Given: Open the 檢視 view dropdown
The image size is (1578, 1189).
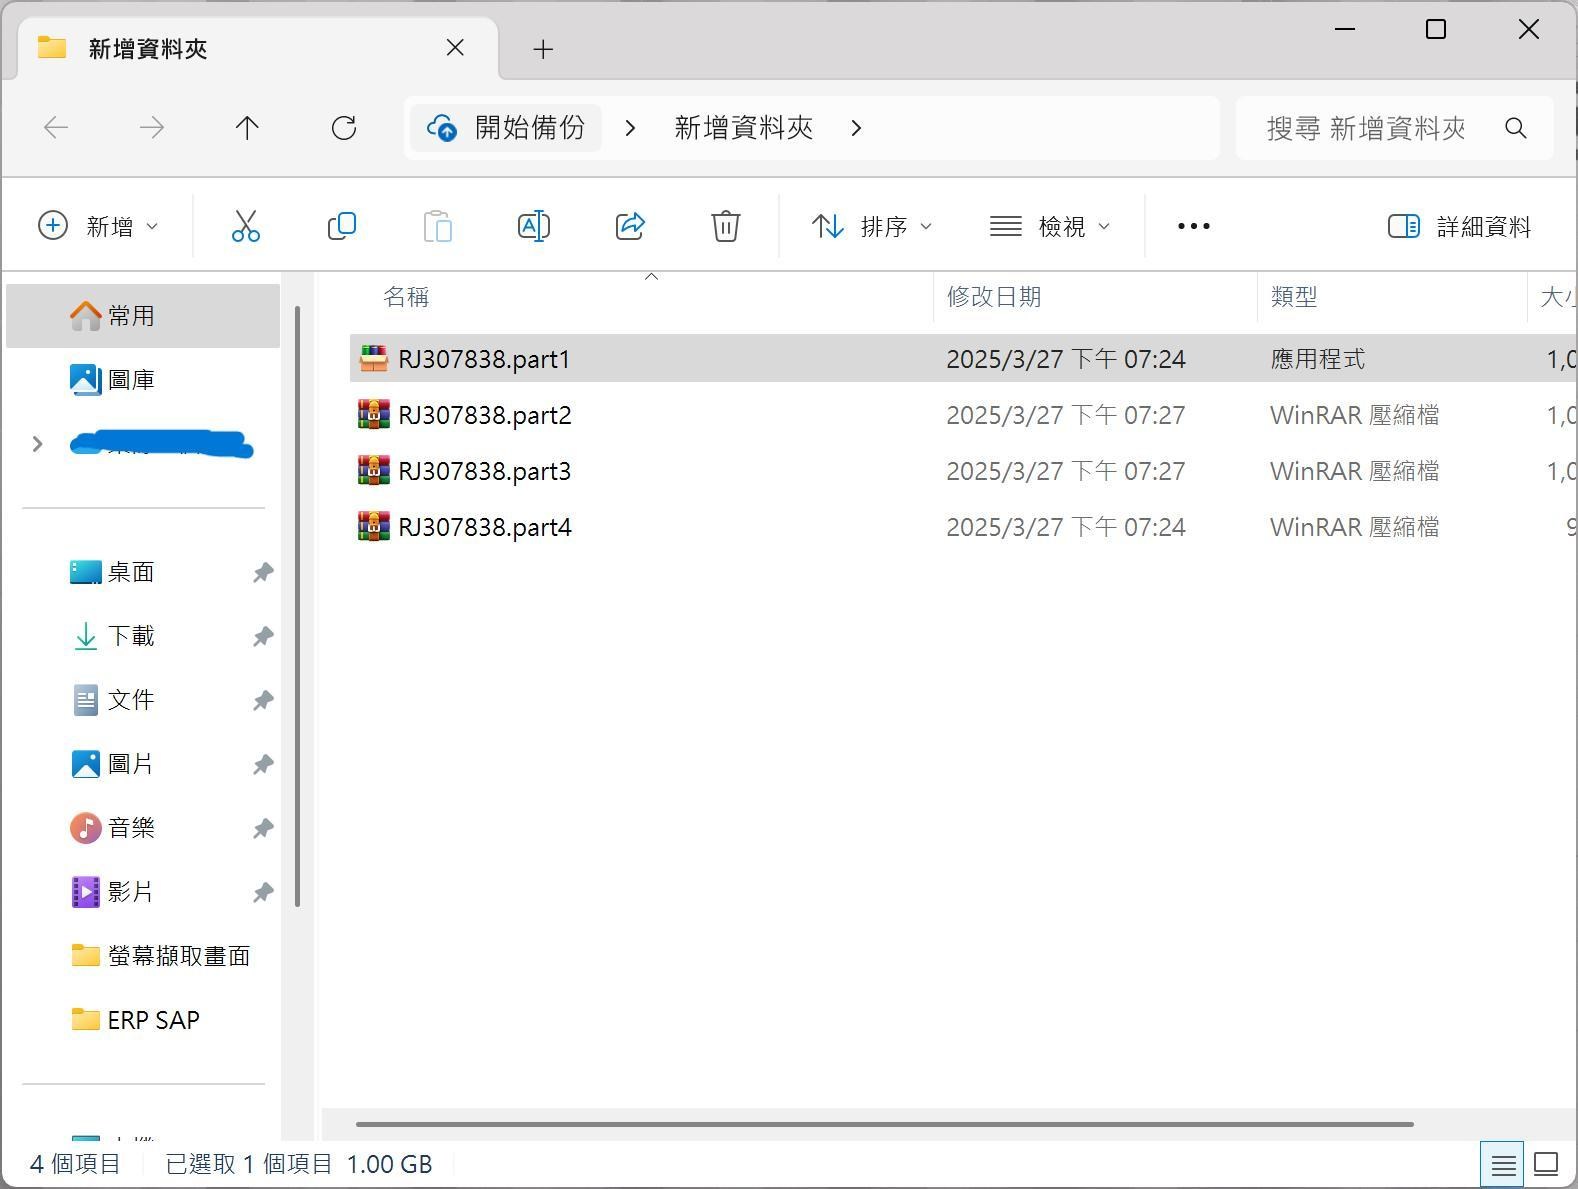Looking at the screenshot, I should [1049, 227].
